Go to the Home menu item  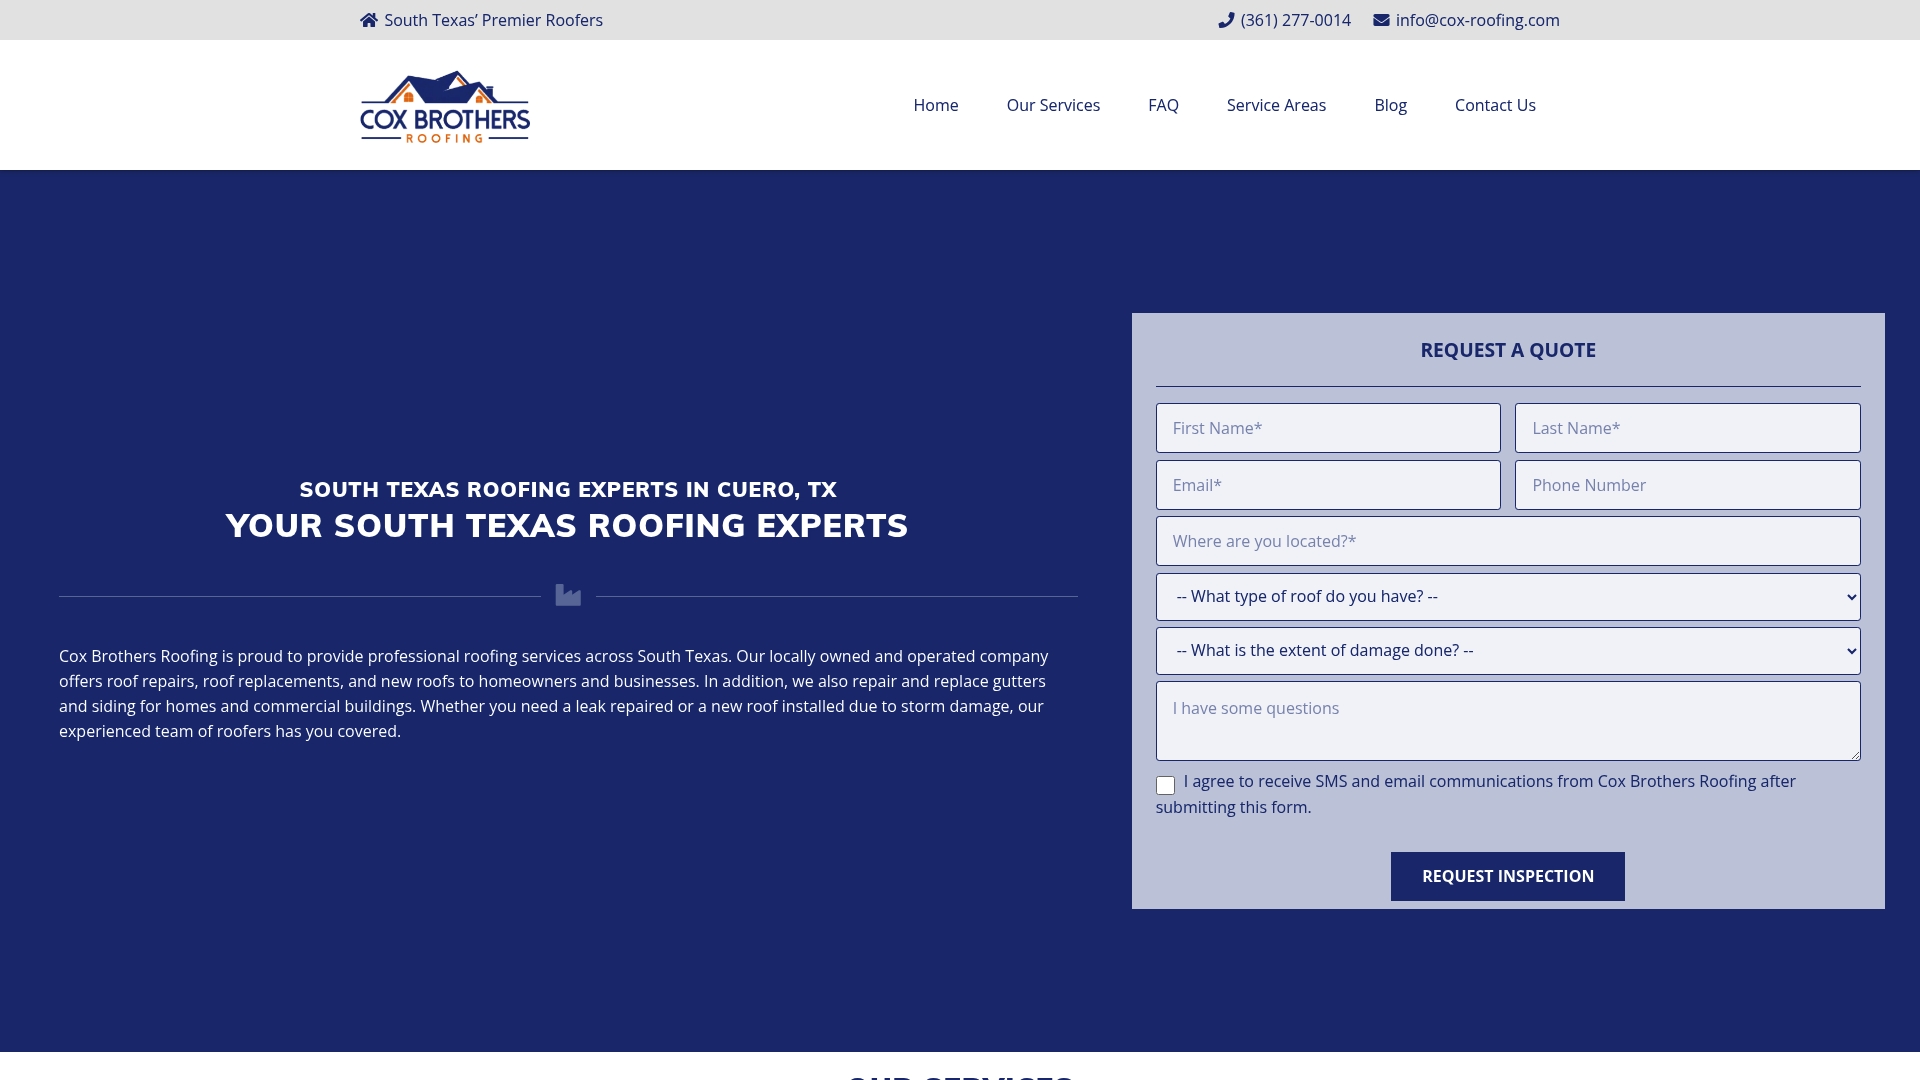click(x=936, y=105)
